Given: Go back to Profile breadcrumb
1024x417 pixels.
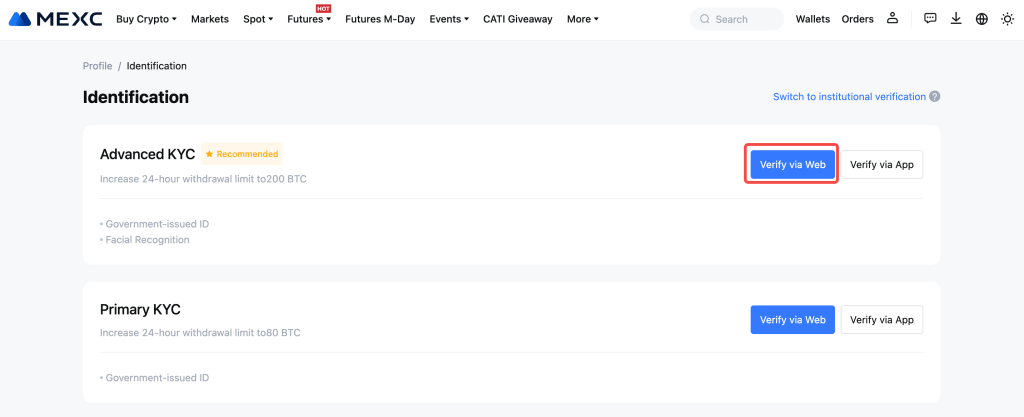Looking at the screenshot, I should click(97, 66).
